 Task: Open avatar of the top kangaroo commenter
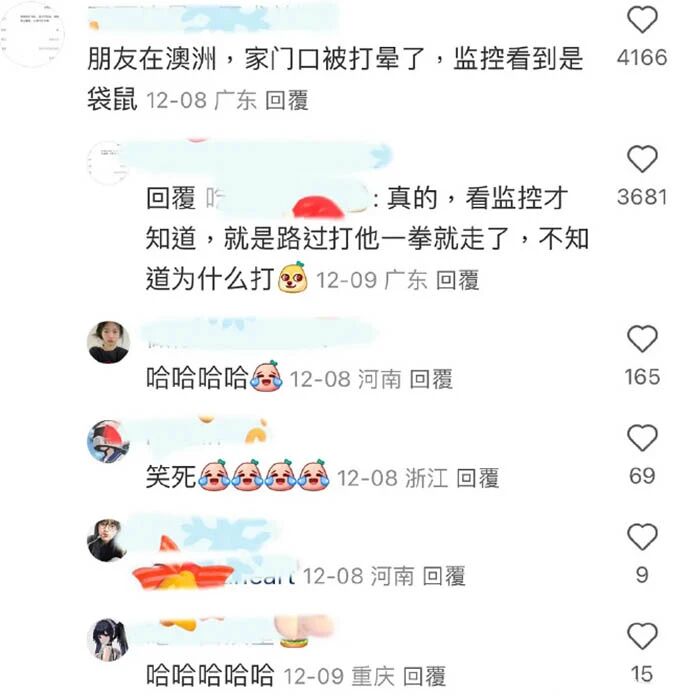coord(32,34)
